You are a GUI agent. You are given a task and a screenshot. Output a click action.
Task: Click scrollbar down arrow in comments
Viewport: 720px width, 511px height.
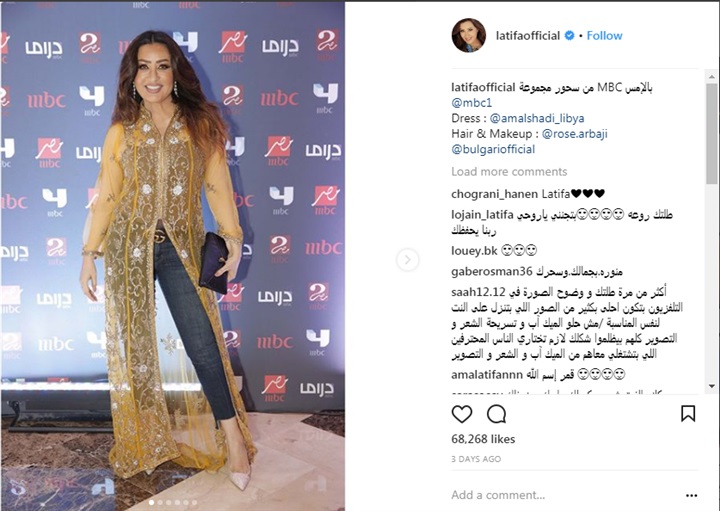(712, 387)
